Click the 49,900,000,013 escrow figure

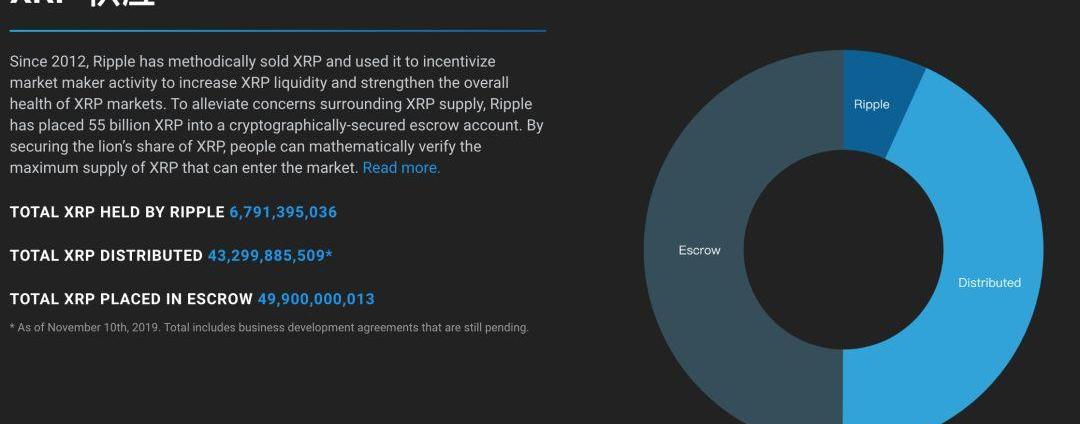click(316, 299)
